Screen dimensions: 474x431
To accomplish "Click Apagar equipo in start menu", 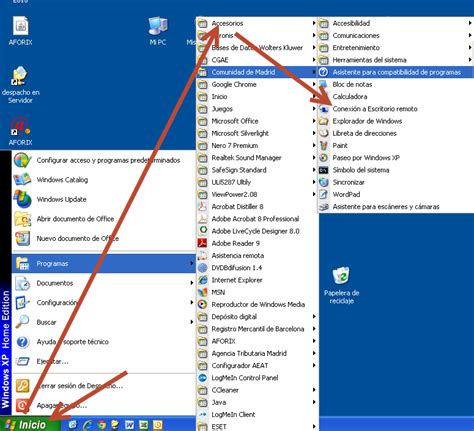I will click(104, 405).
